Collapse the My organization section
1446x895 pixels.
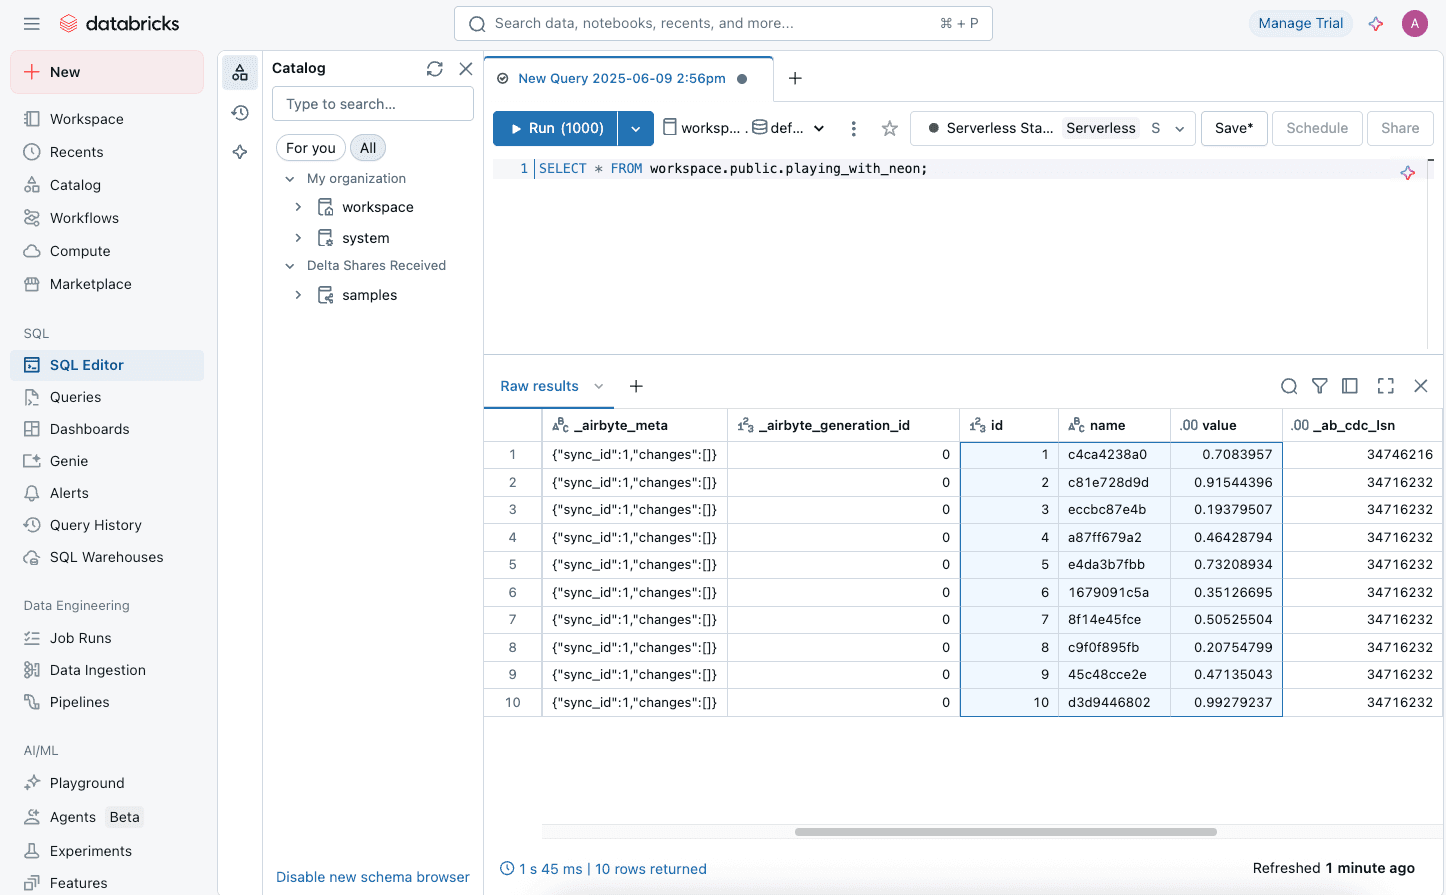[290, 178]
